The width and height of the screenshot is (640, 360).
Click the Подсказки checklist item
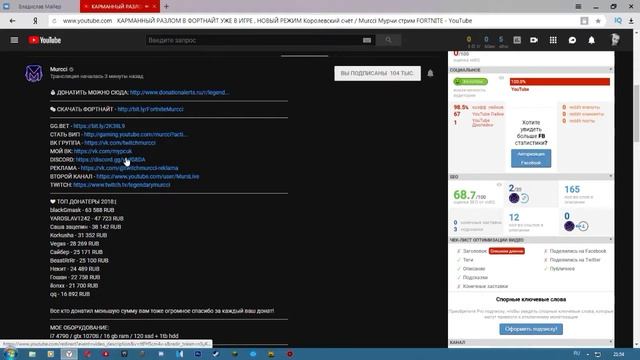pos(475,278)
